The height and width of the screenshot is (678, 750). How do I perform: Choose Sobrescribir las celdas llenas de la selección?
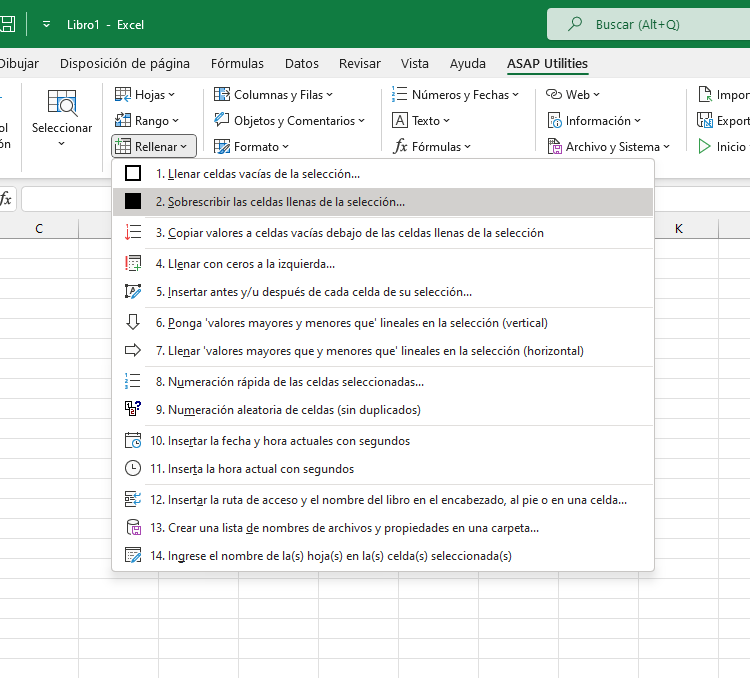(x=383, y=202)
